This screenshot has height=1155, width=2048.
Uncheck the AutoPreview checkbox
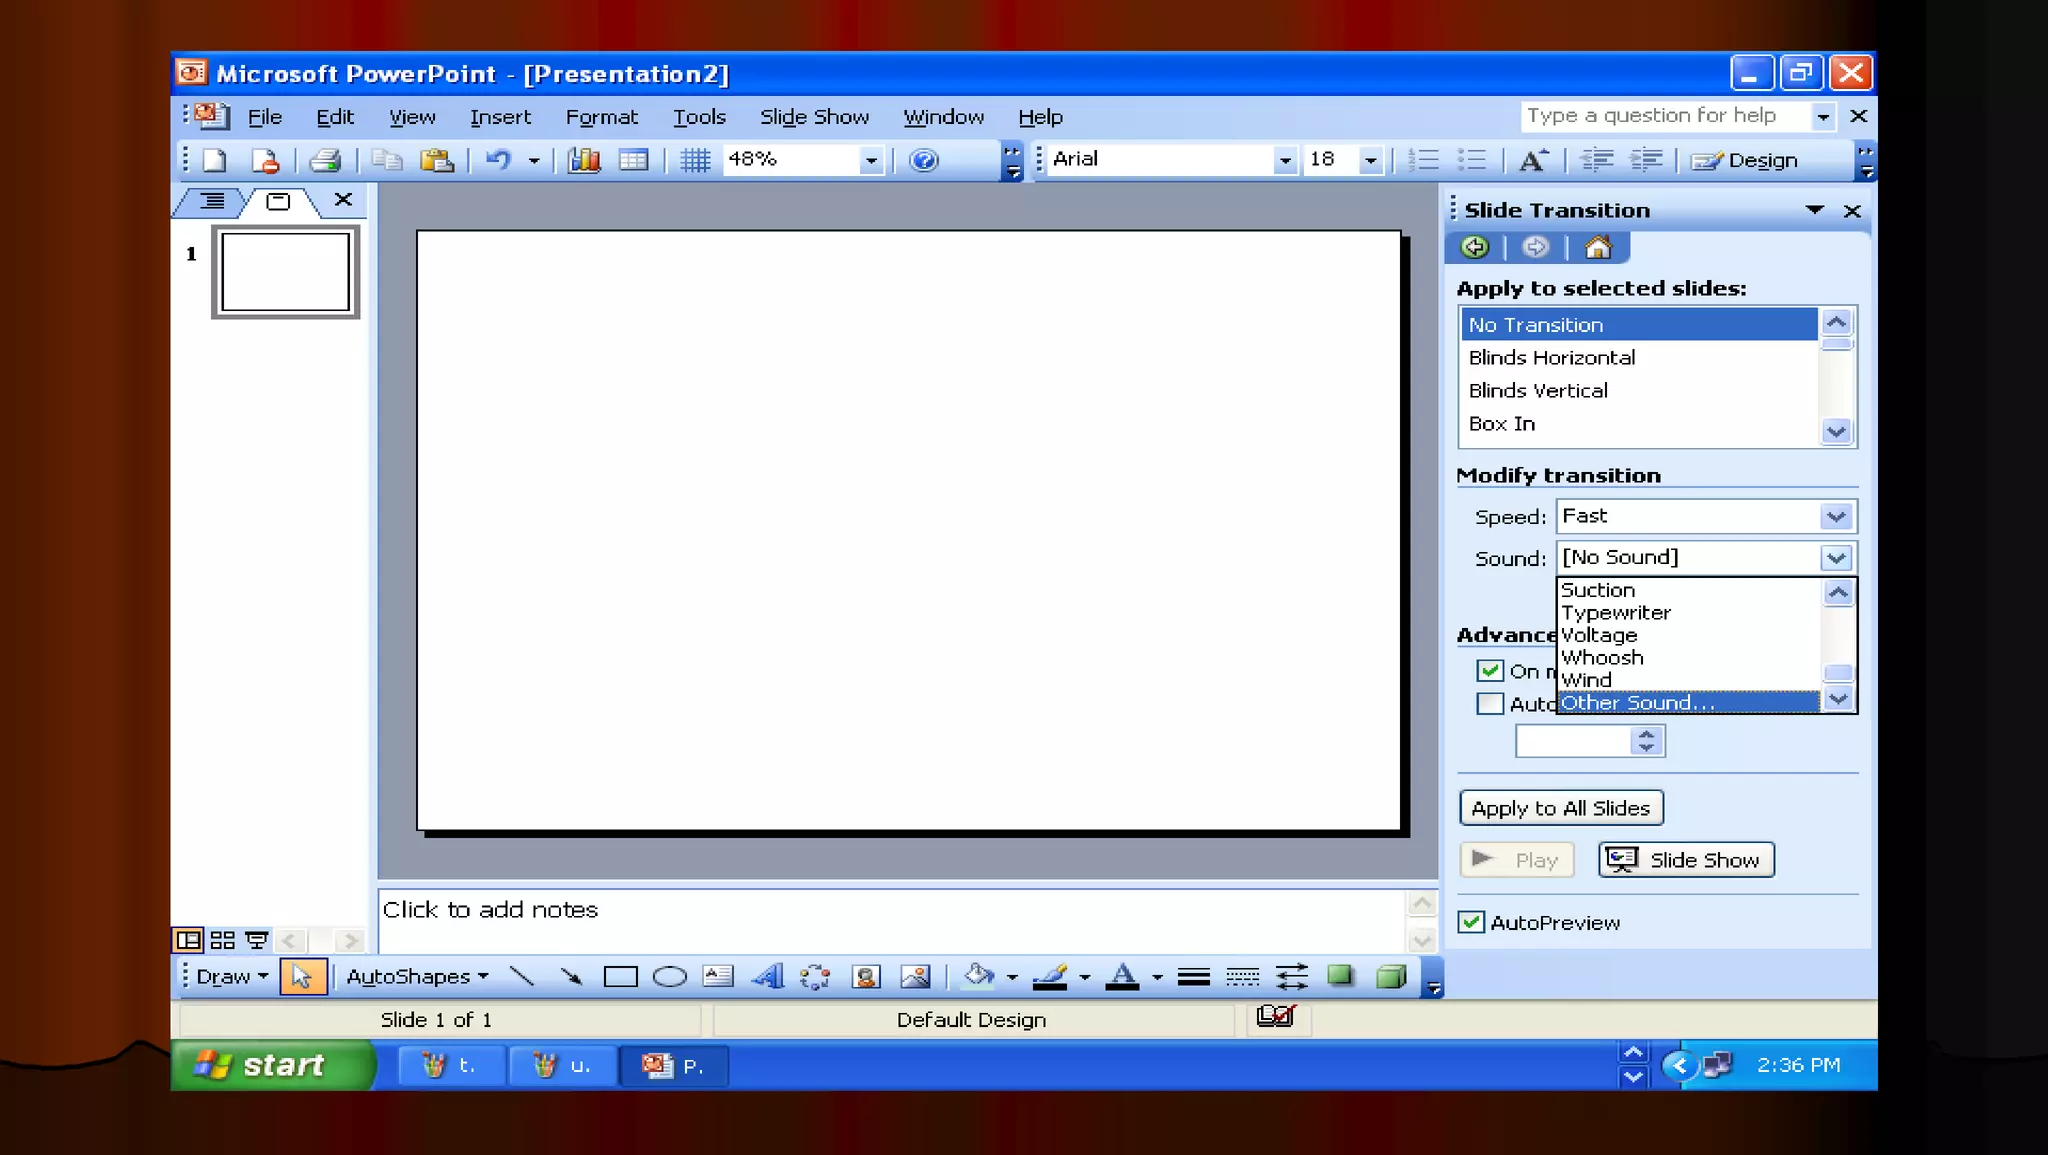tap(1471, 922)
